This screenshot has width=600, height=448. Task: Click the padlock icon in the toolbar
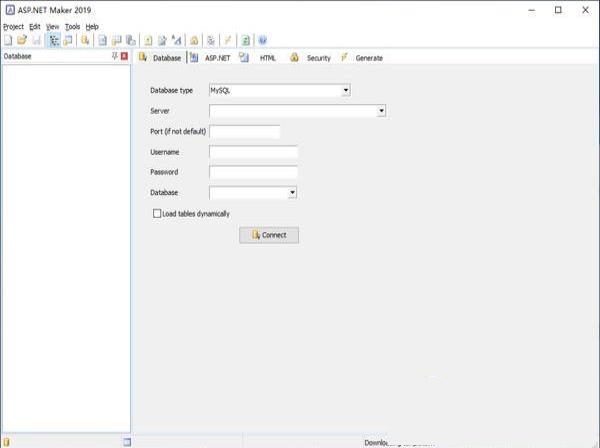[194, 40]
